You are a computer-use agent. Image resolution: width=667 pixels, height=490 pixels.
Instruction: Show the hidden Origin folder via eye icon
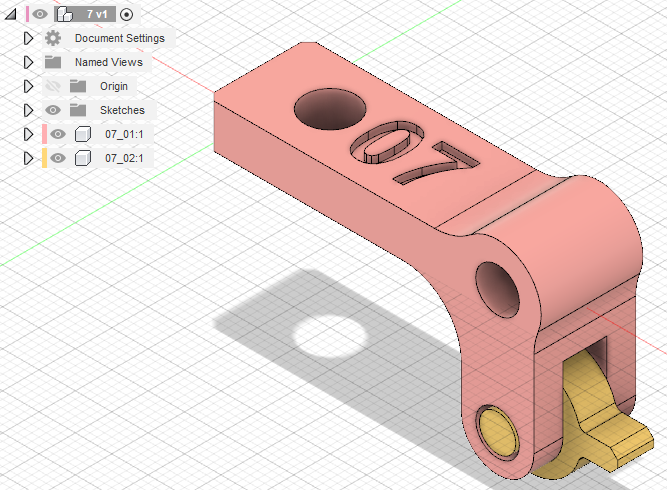tap(53, 86)
